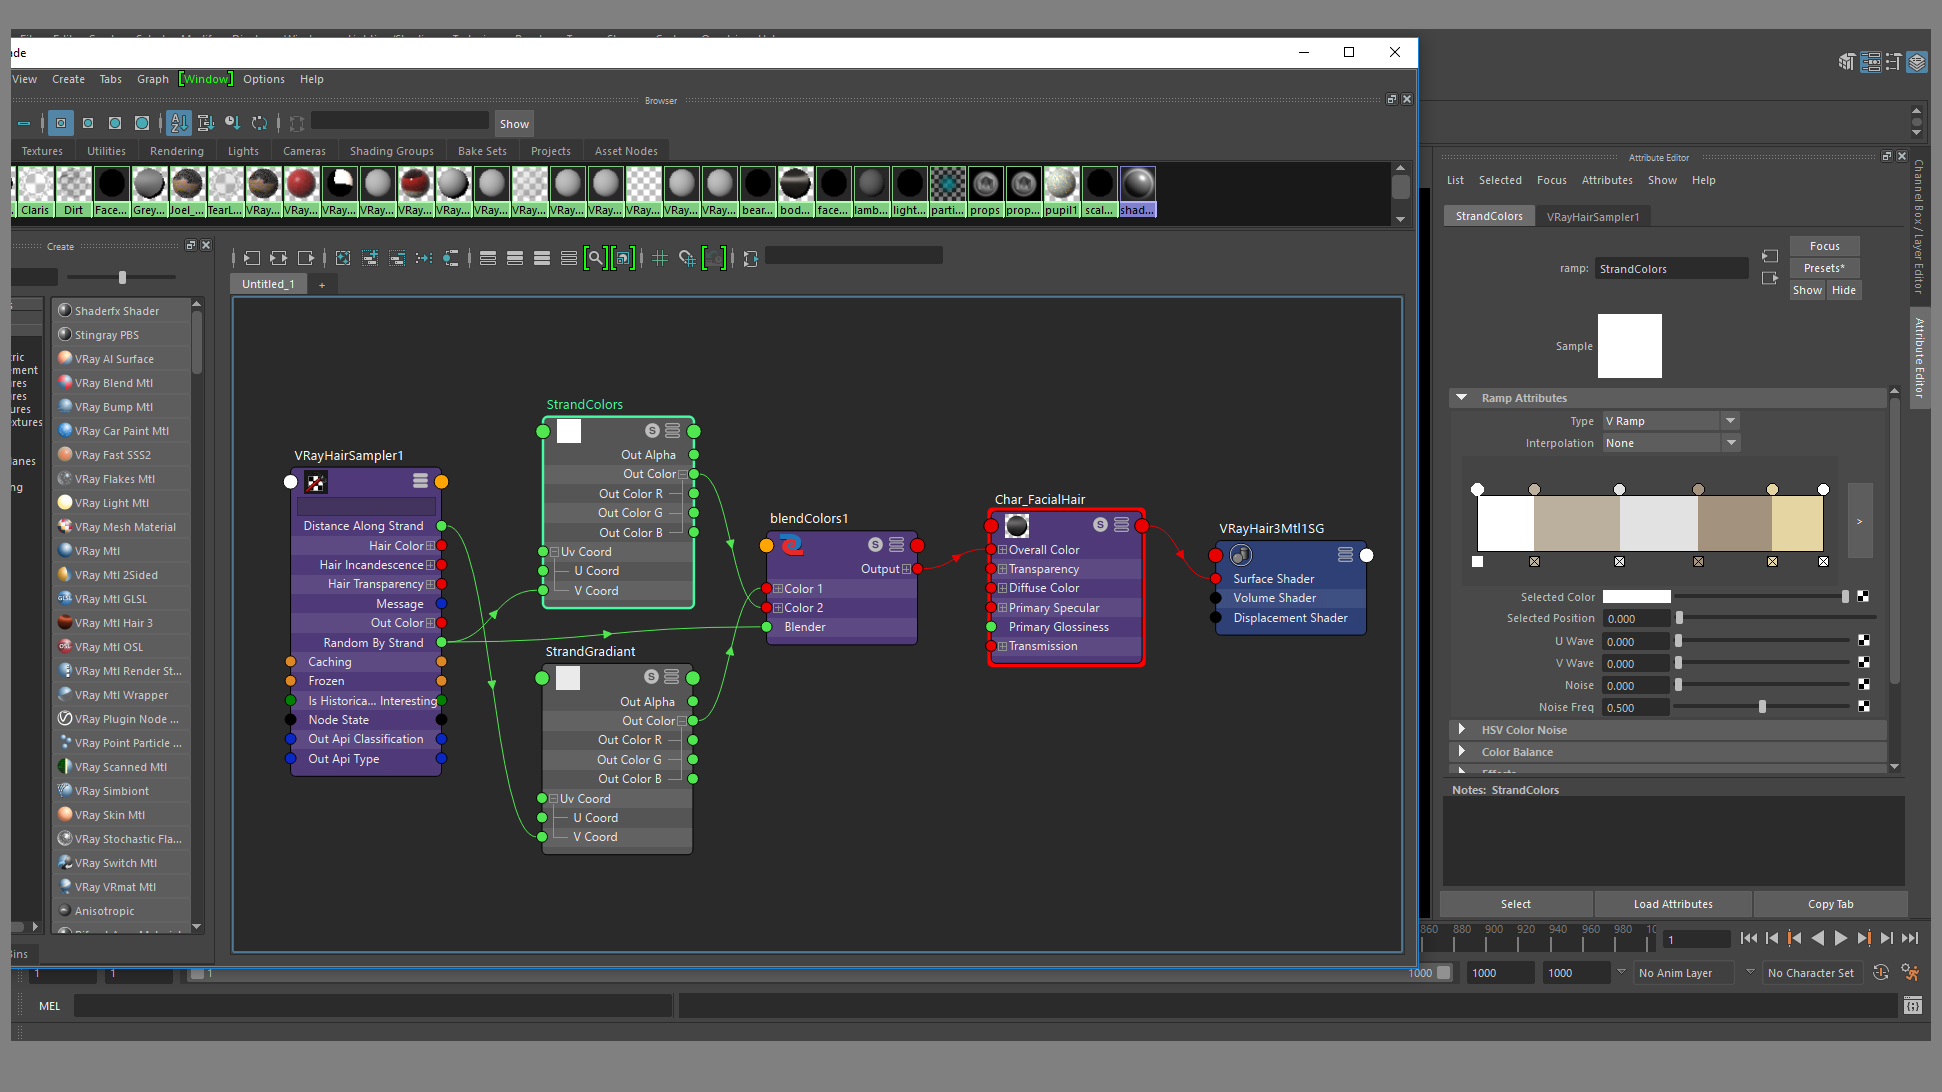The image size is (1942, 1092).
Task: Click reverse sort order icon in Browser
Action: tap(259, 123)
